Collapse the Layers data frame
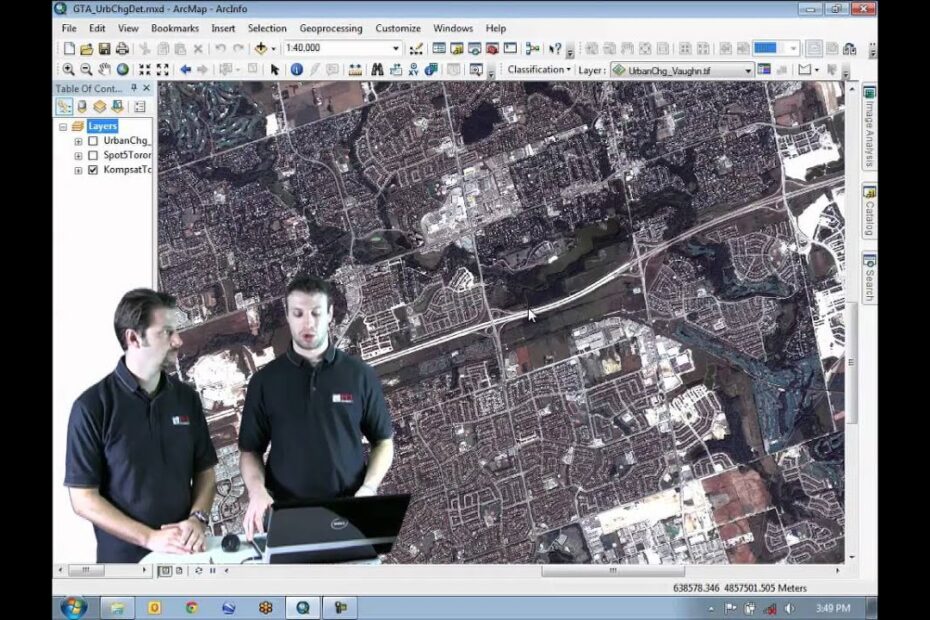Image resolution: width=930 pixels, height=620 pixels. pos(63,127)
